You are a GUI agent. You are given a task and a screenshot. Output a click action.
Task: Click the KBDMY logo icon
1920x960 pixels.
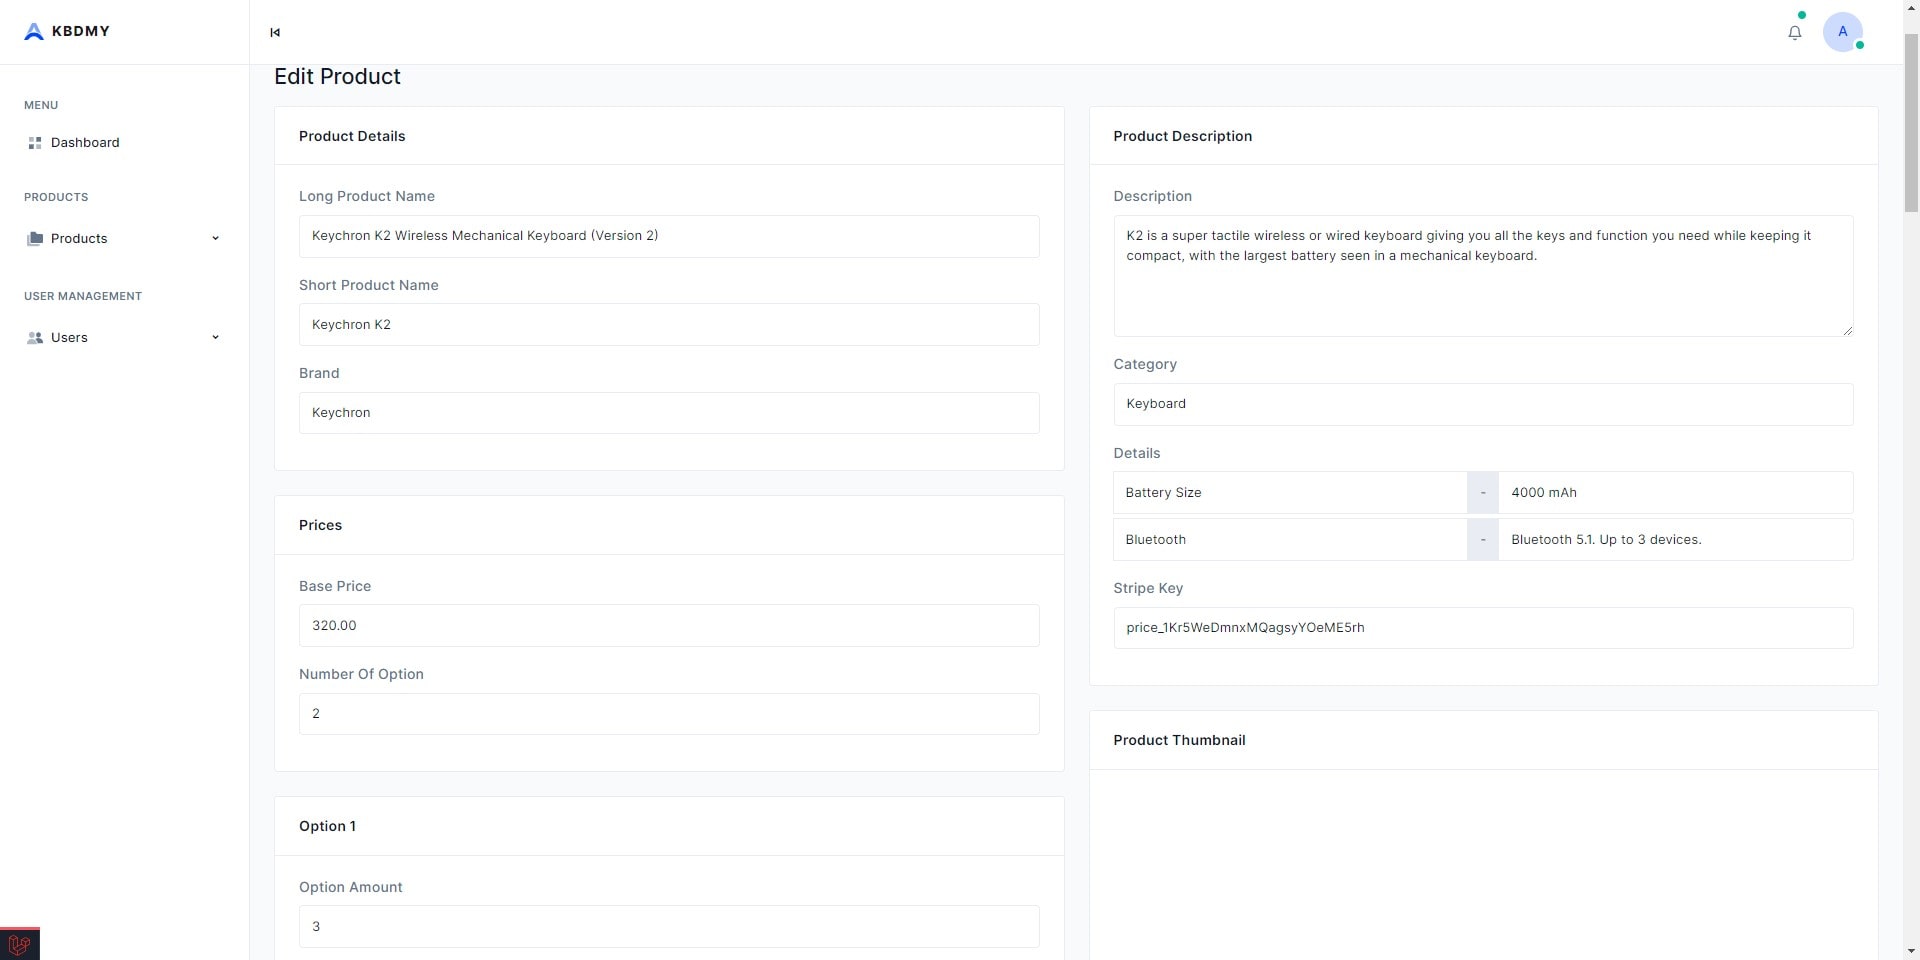click(x=34, y=32)
